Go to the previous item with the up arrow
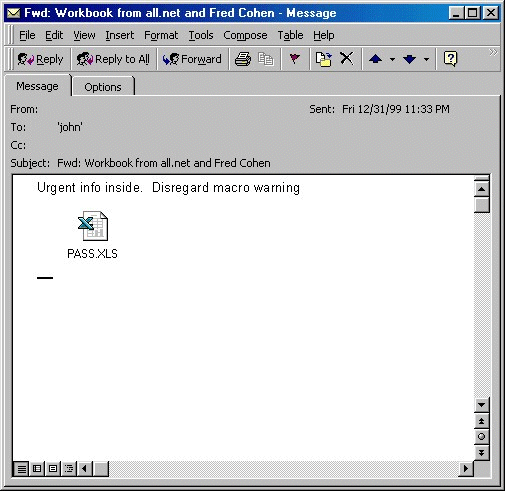This screenshot has width=505, height=491. (x=375, y=59)
